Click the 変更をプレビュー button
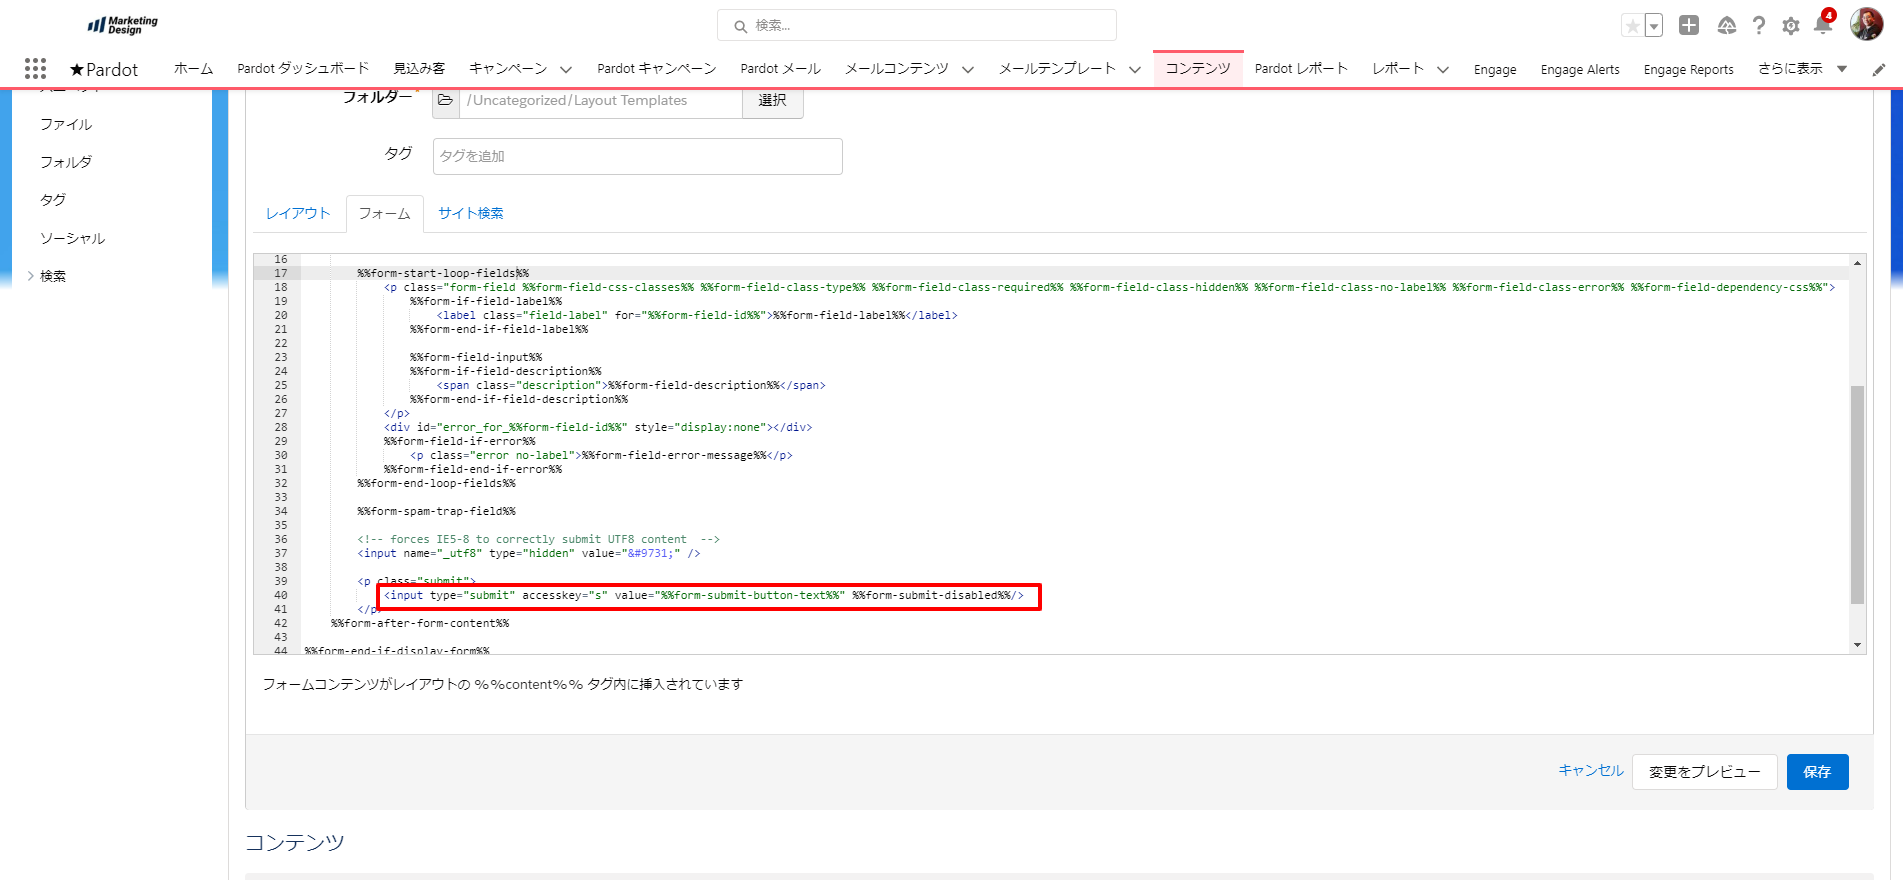 pos(1704,772)
